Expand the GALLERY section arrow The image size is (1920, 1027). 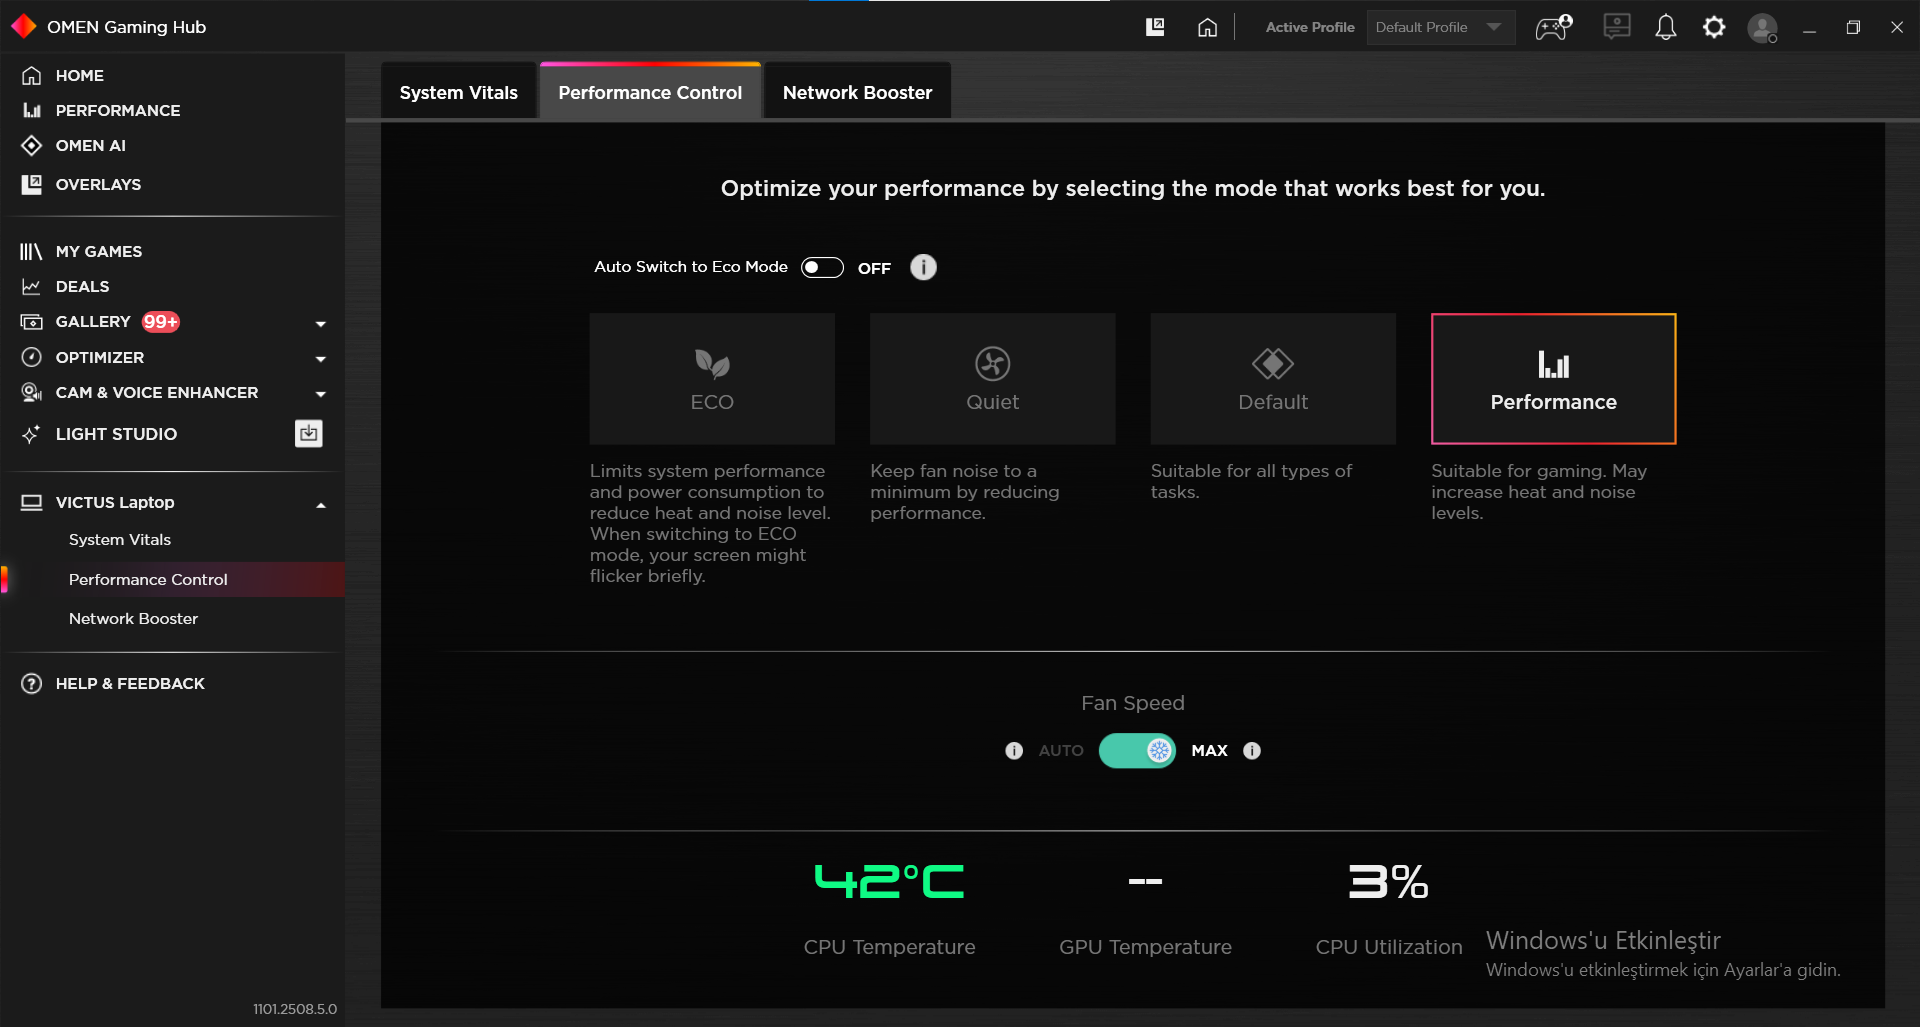[321, 323]
